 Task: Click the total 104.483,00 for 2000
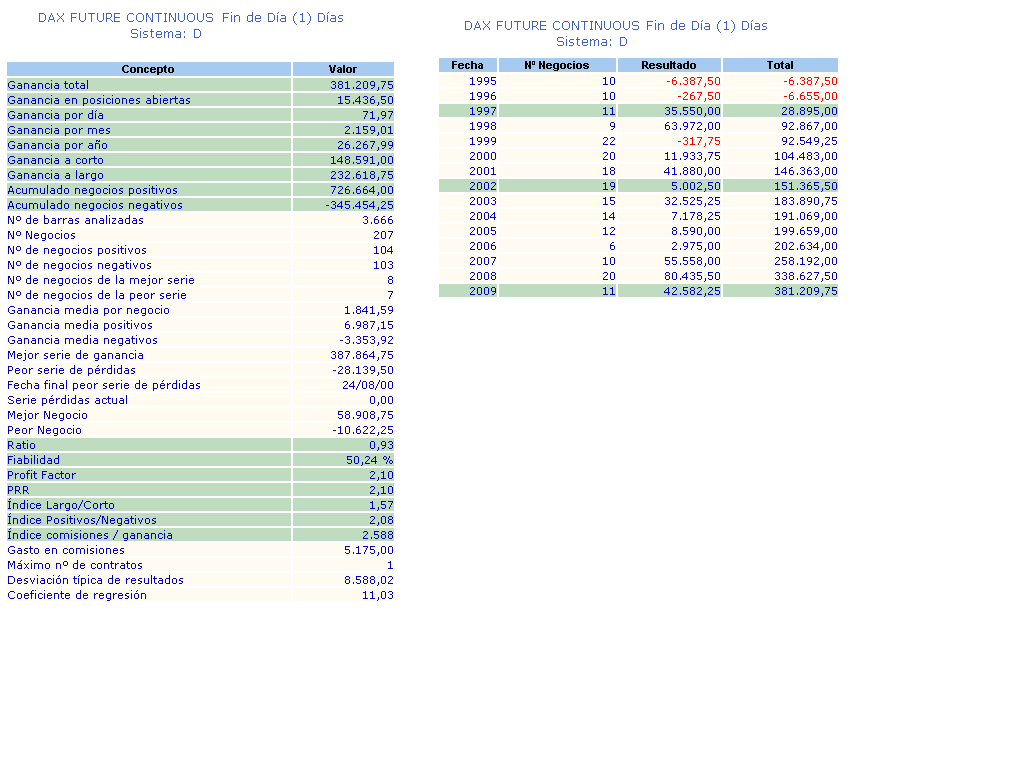806,156
